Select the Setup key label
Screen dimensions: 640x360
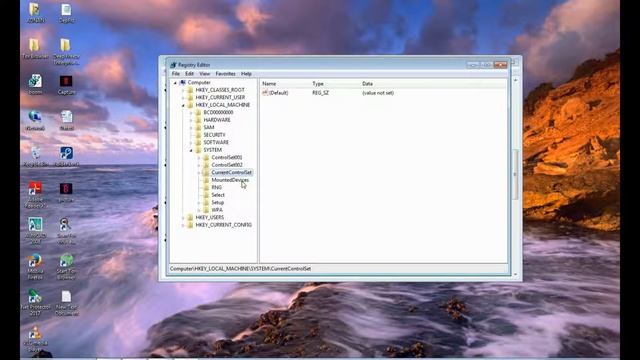click(x=218, y=202)
